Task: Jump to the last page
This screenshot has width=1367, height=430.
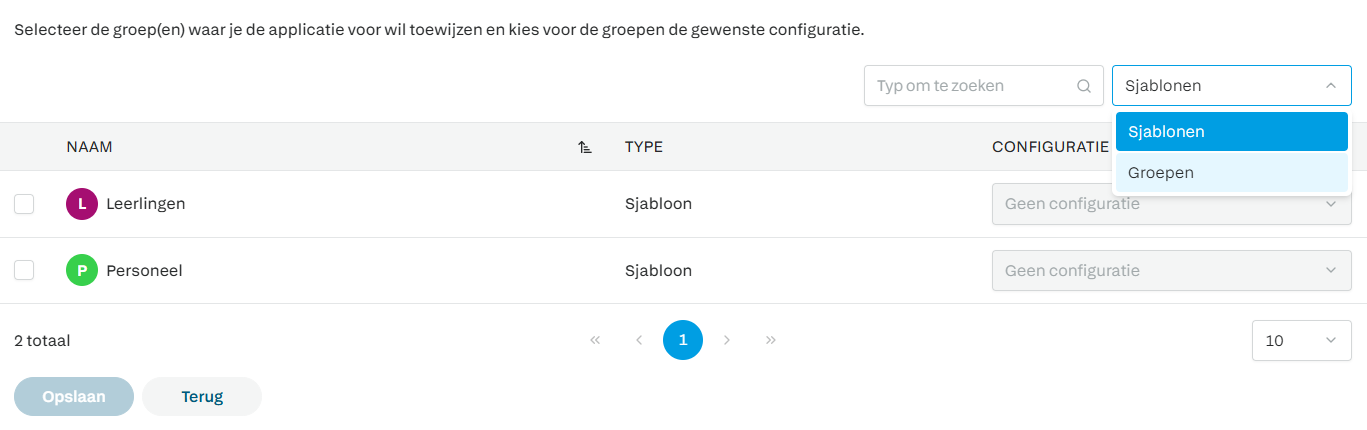Action: (x=771, y=340)
